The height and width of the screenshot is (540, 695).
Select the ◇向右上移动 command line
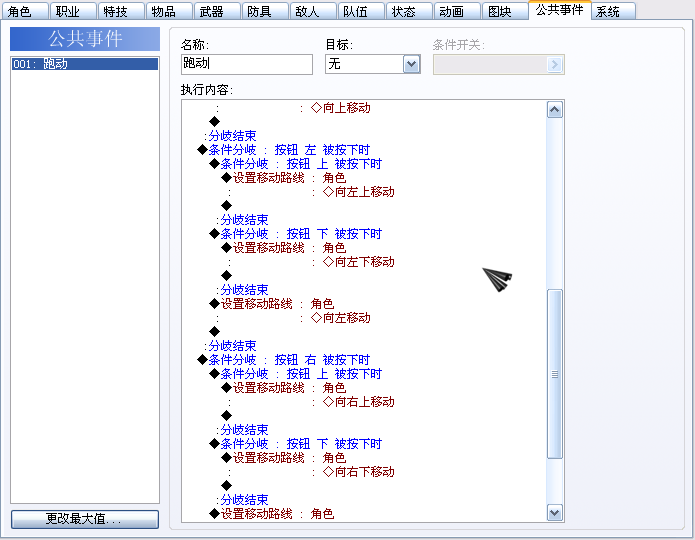pyautogui.click(x=358, y=402)
